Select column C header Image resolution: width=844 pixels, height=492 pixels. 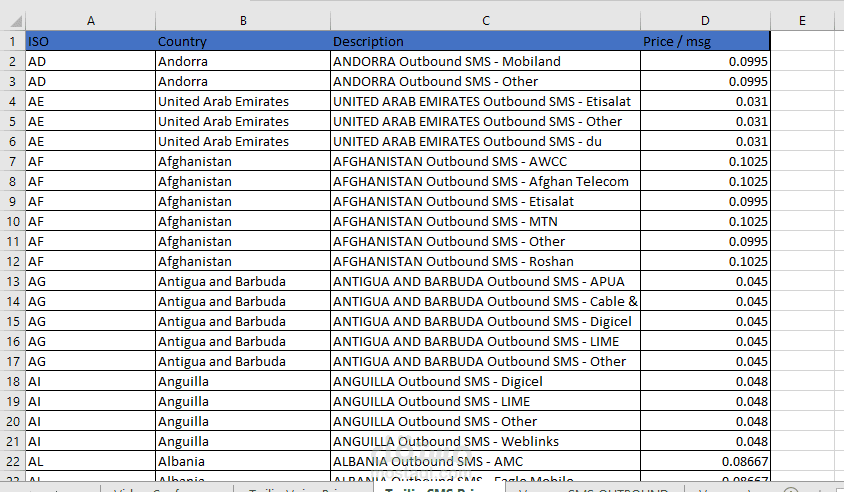486,20
